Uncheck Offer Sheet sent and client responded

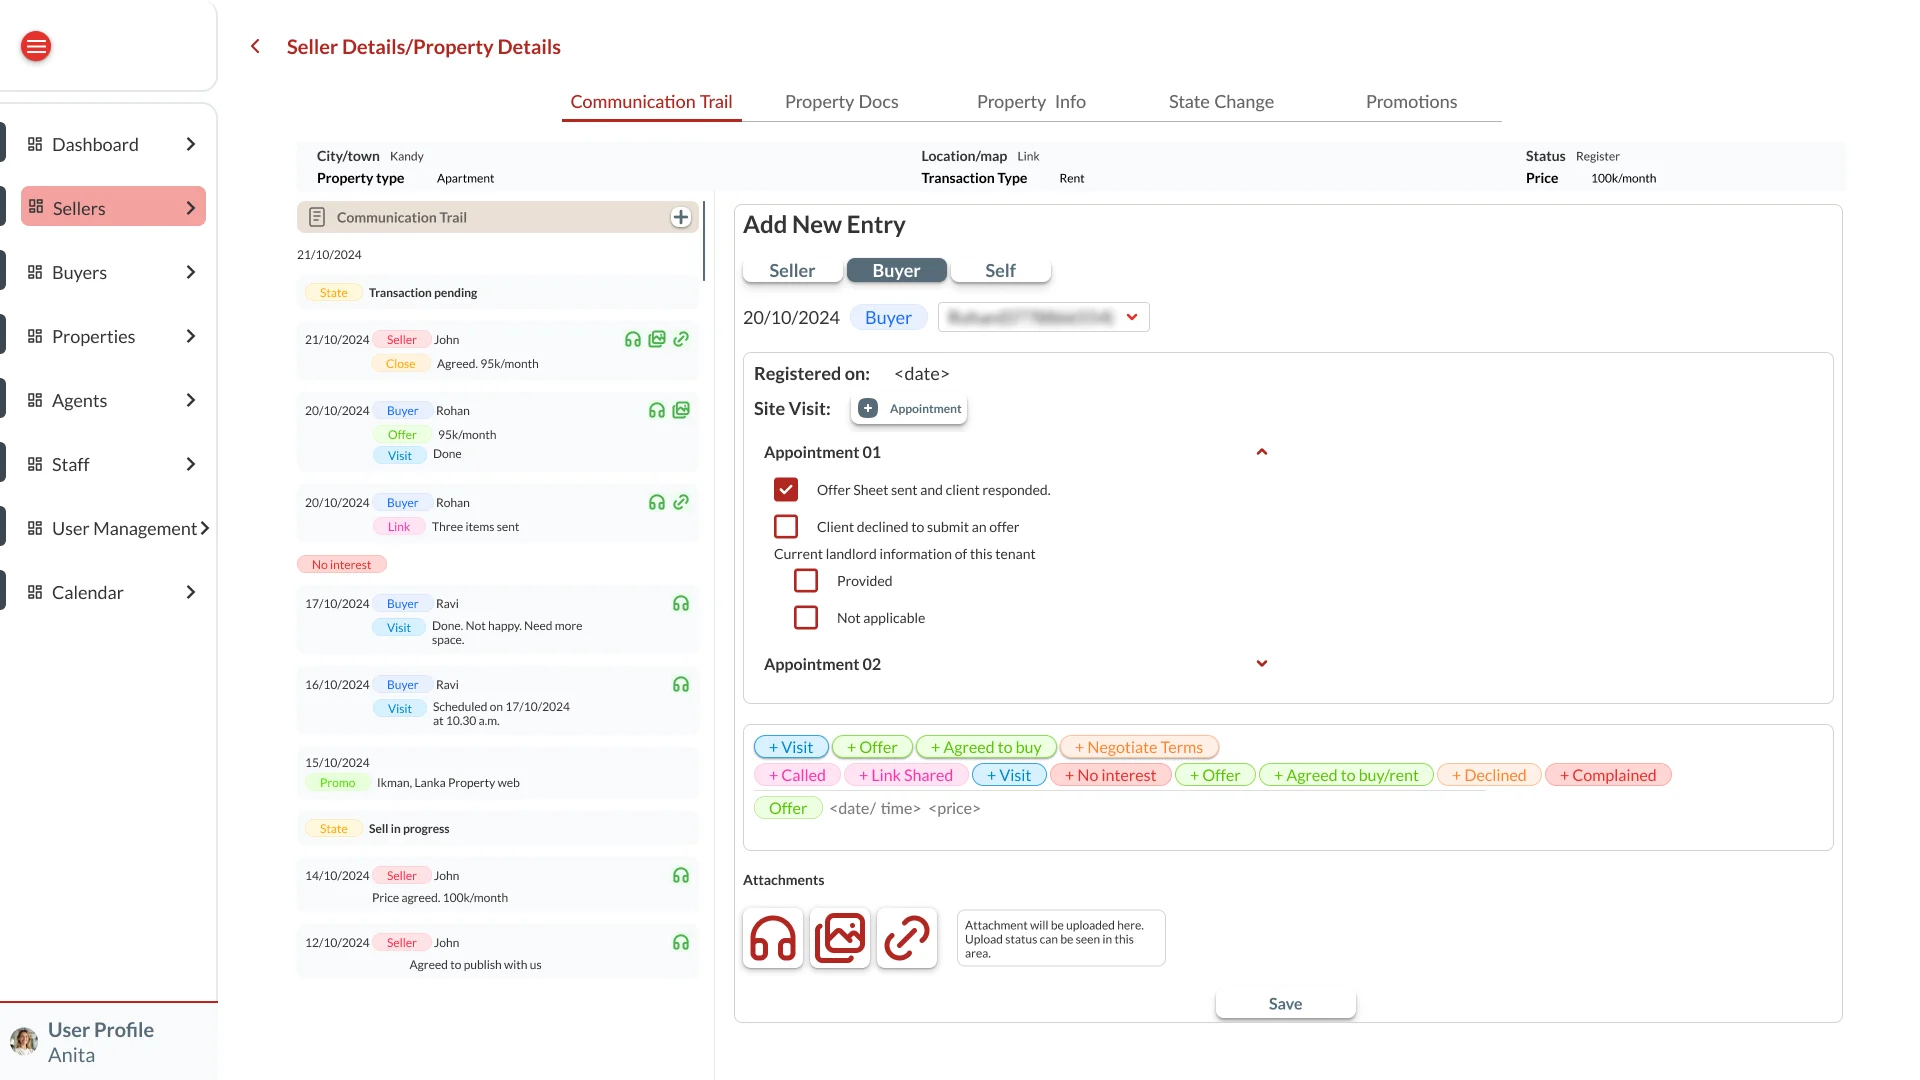point(786,490)
